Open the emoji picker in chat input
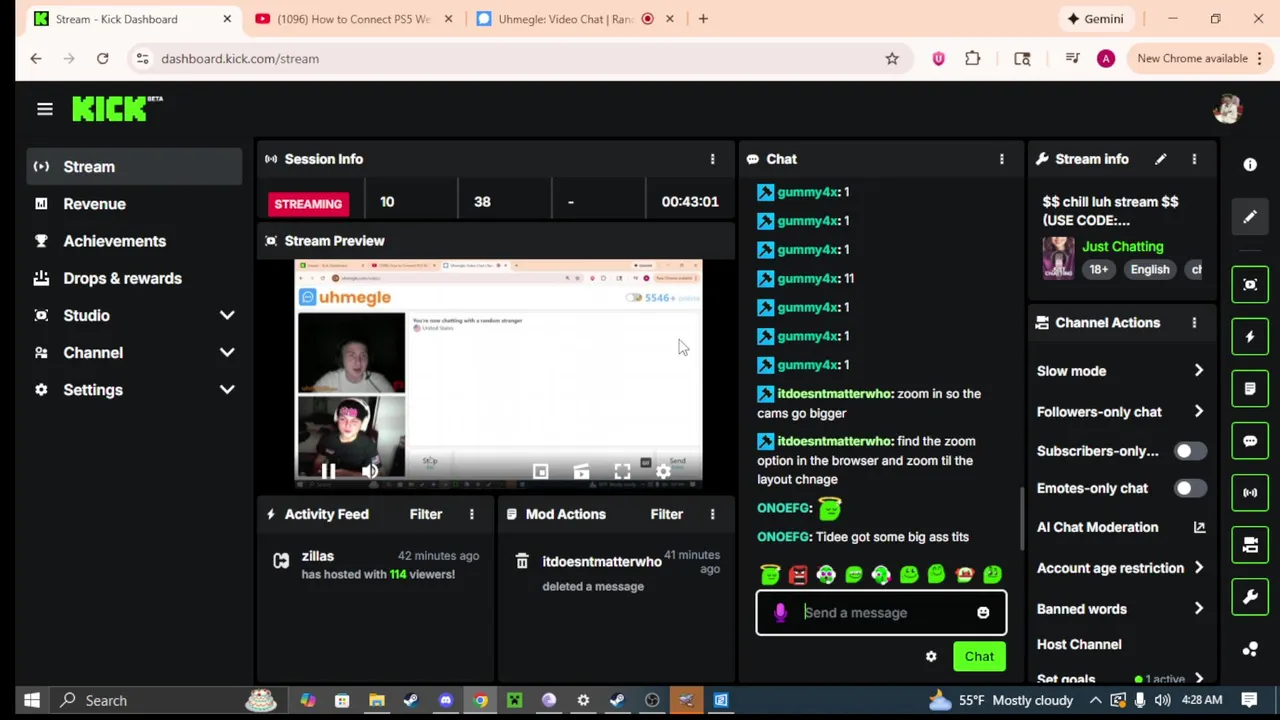 (x=983, y=613)
